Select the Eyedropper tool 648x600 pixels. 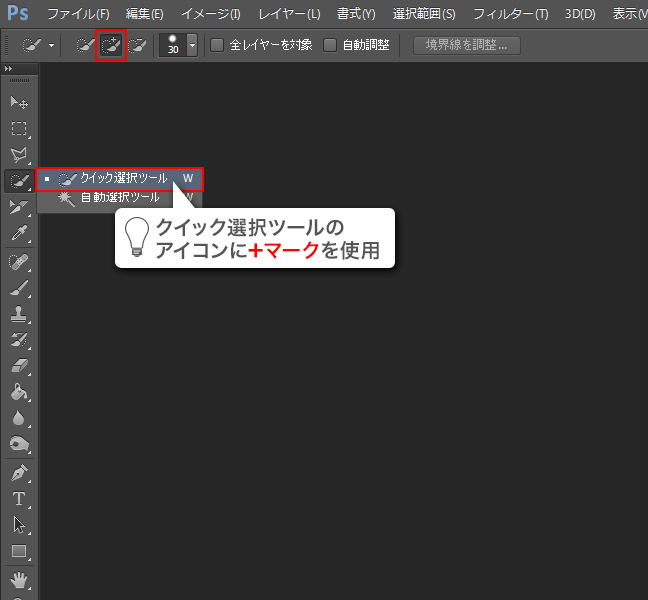pos(19,233)
